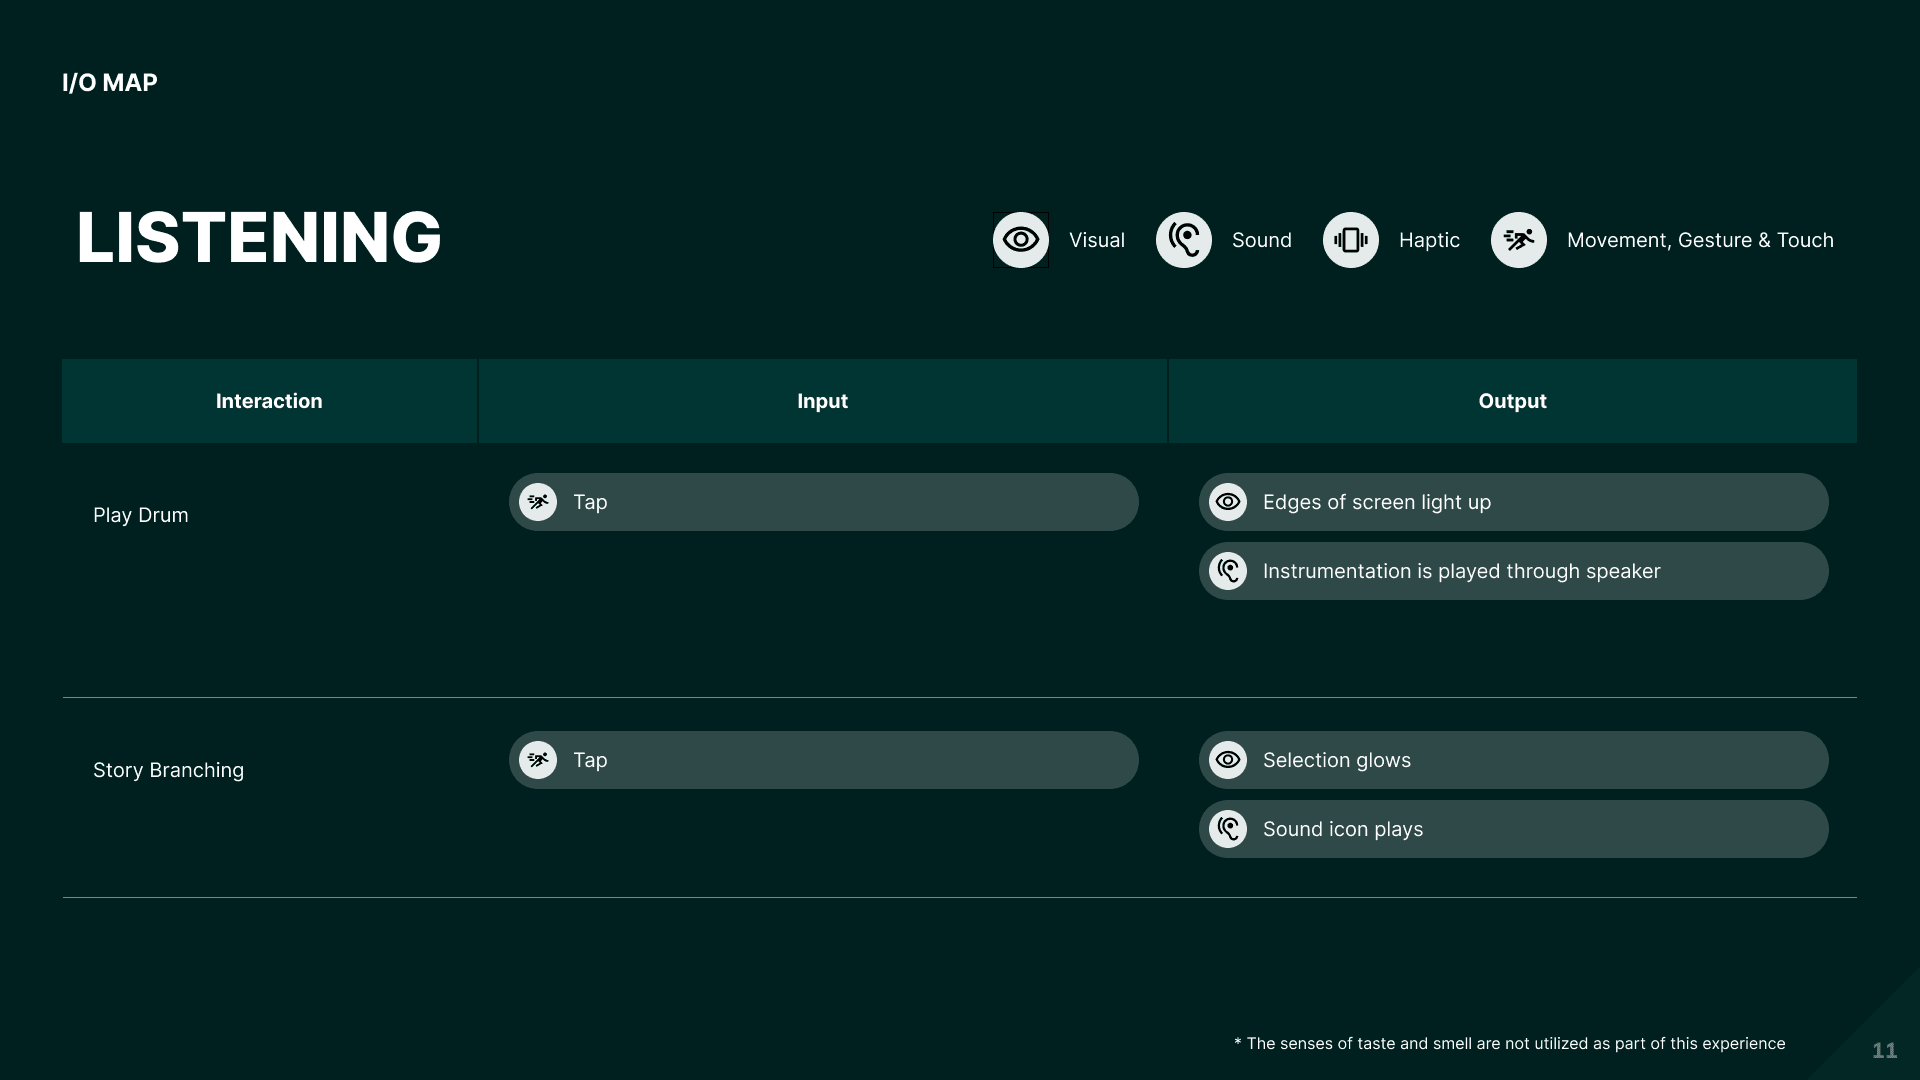Image resolution: width=1920 pixels, height=1080 pixels.
Task: Click the eye icon beside Selection glows
Action: pyautogui.click(x=1228, y=760)
